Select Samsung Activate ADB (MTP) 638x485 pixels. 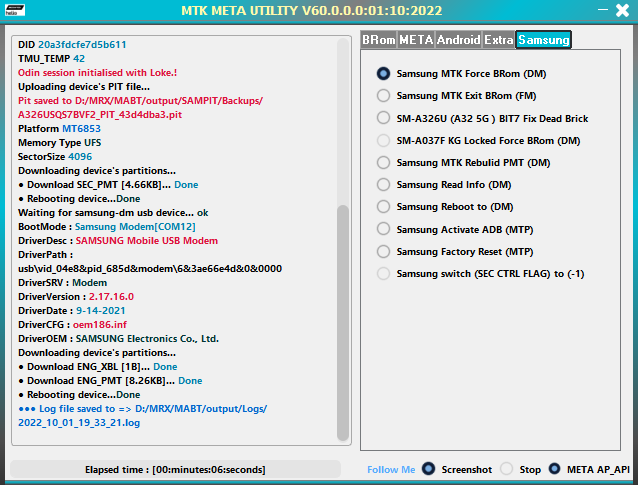[x=455, y=229]
